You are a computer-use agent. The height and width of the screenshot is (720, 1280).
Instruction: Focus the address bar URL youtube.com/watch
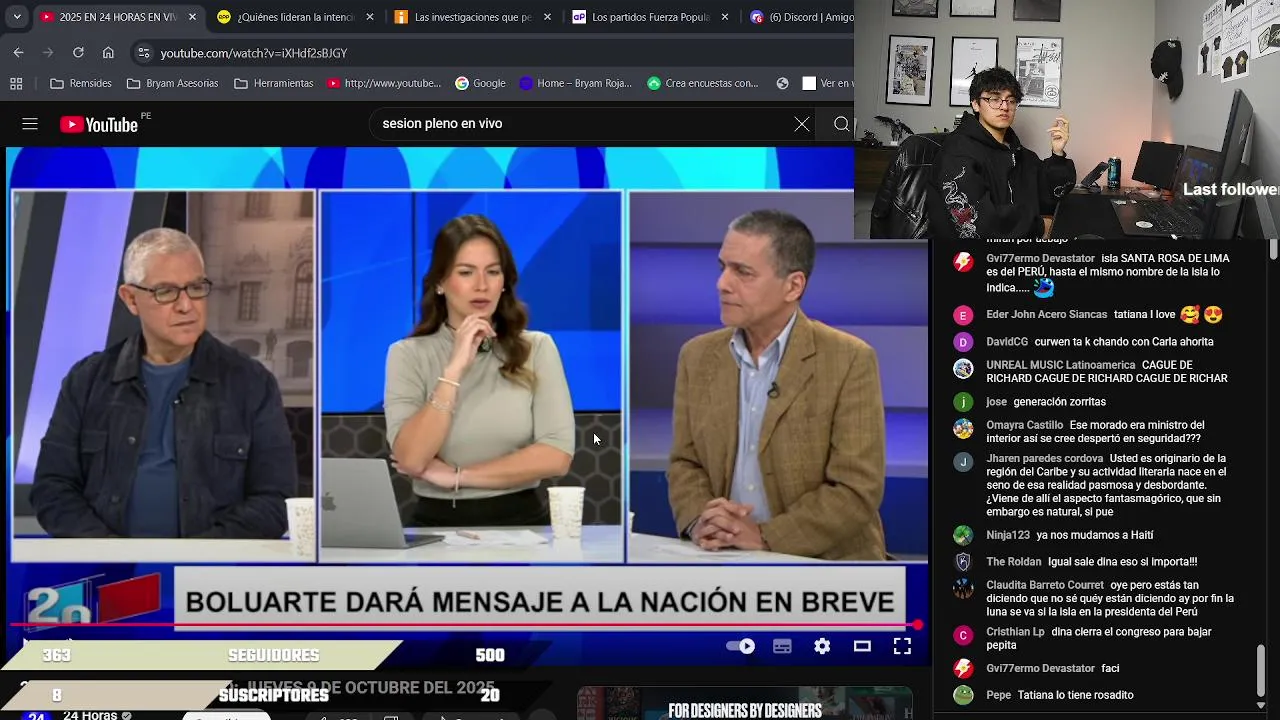(254, 53)
